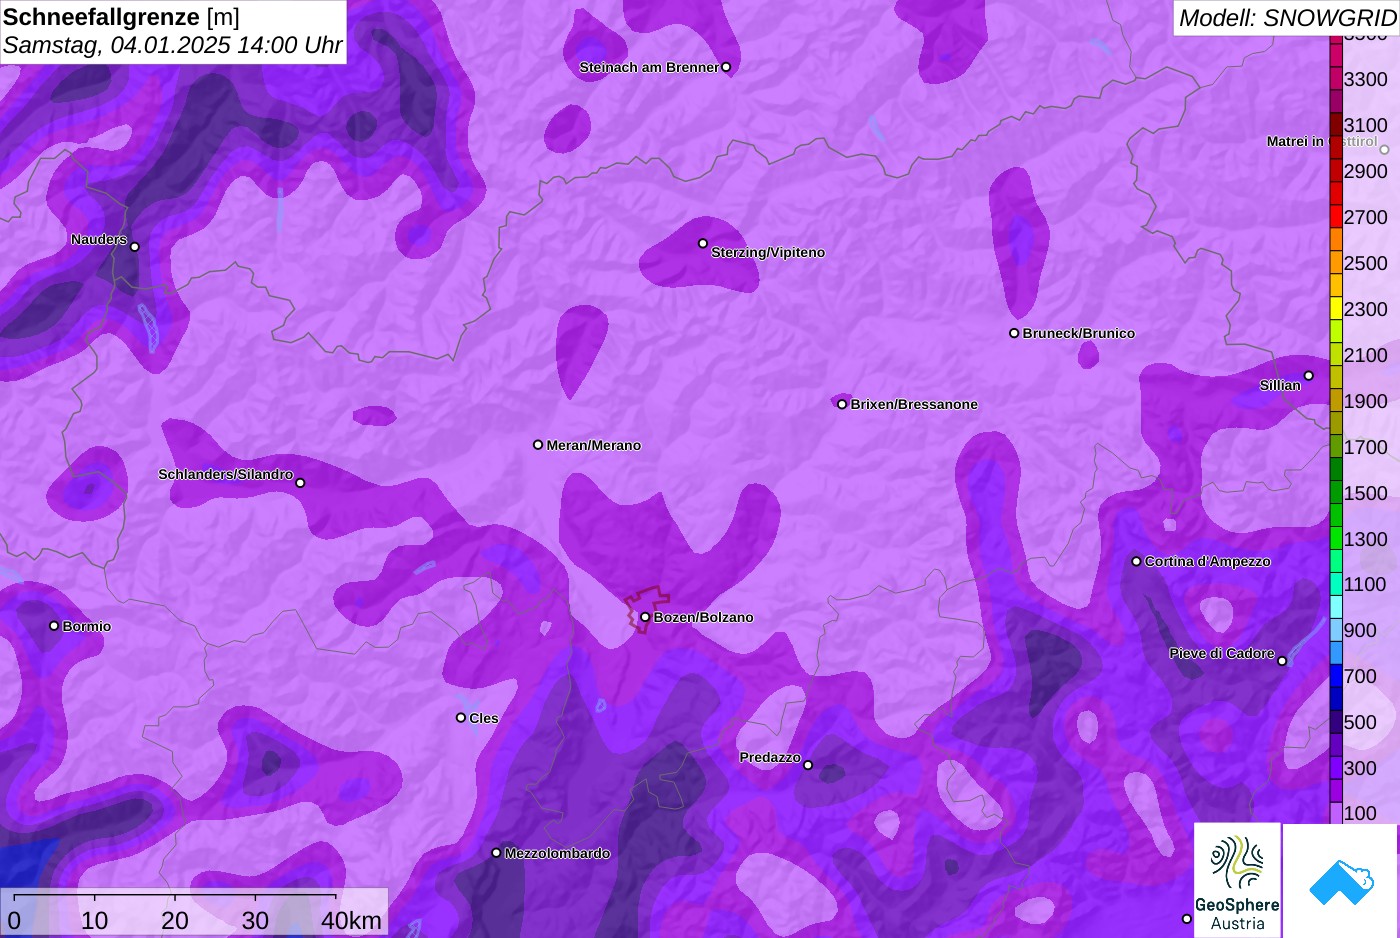
Task: Click the 500 legend value
Action: tap(1360, 722)
